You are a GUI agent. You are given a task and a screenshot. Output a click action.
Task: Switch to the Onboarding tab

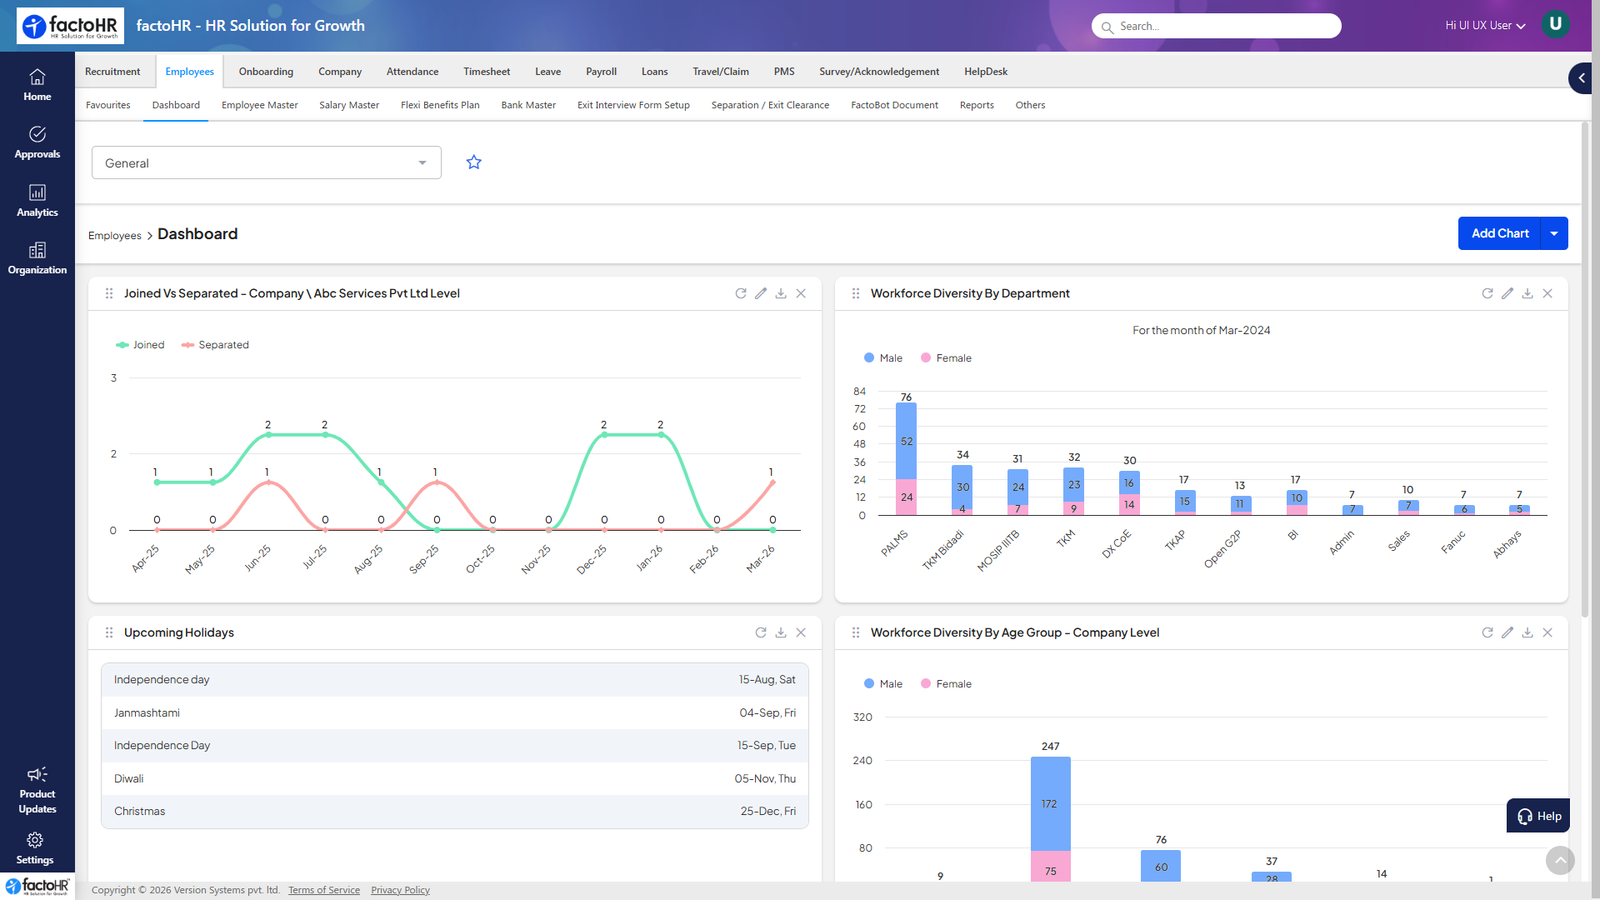point(266,72)
